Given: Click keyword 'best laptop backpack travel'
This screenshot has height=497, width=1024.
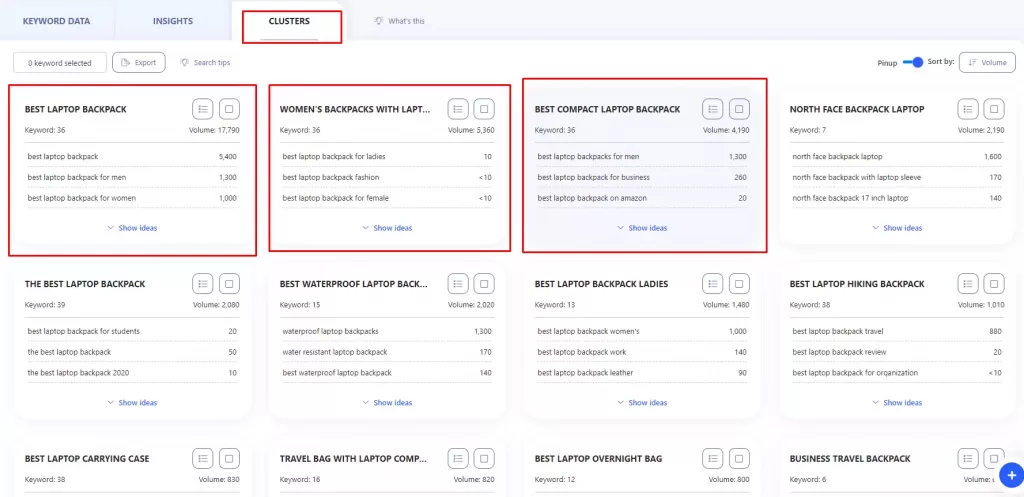Looking at the screenshot, I should [x=838, y=331].
